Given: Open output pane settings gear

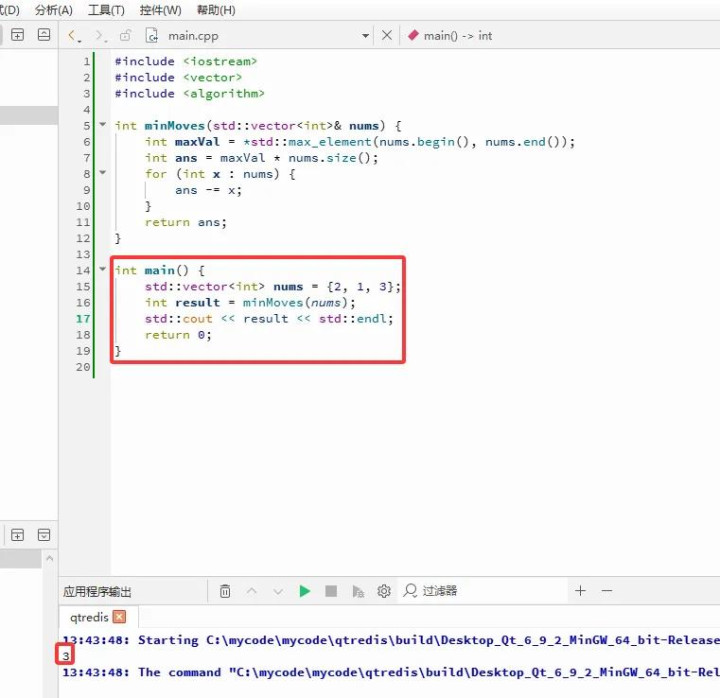Looking at the screenshot, I should (x=384, y=591).
